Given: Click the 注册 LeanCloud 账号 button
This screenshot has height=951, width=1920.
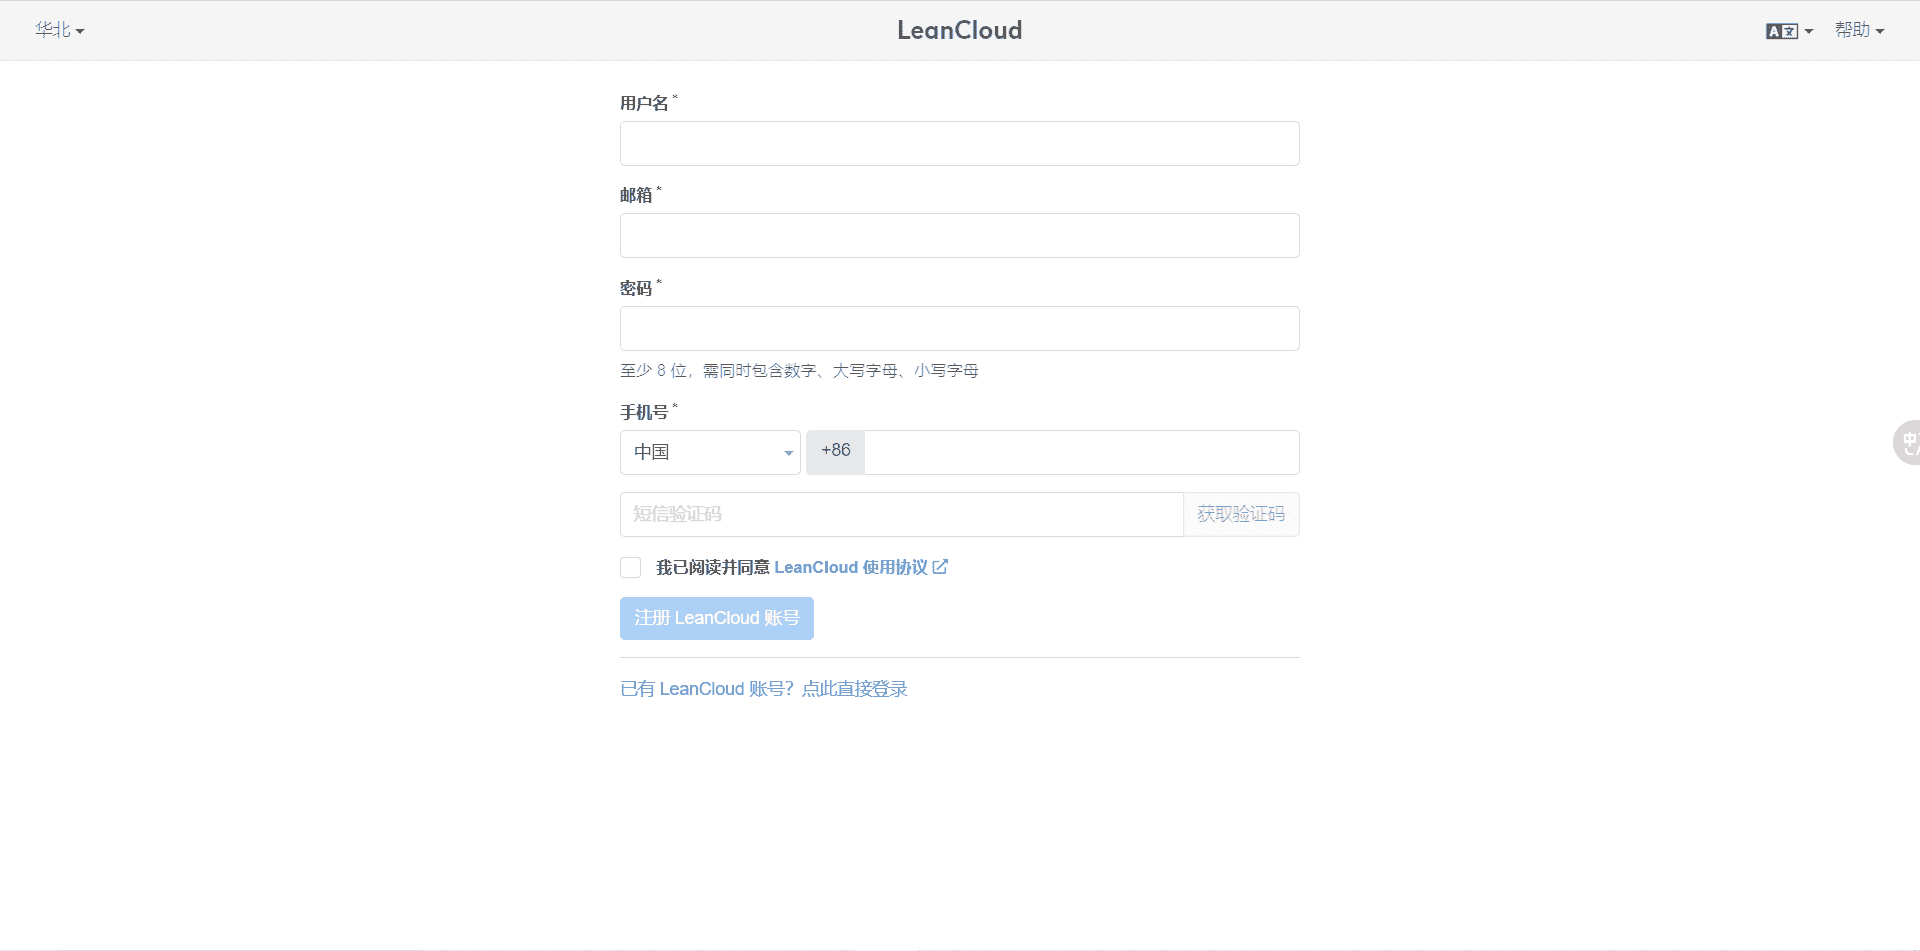Looking at the screenshot, I should (717, 618).
